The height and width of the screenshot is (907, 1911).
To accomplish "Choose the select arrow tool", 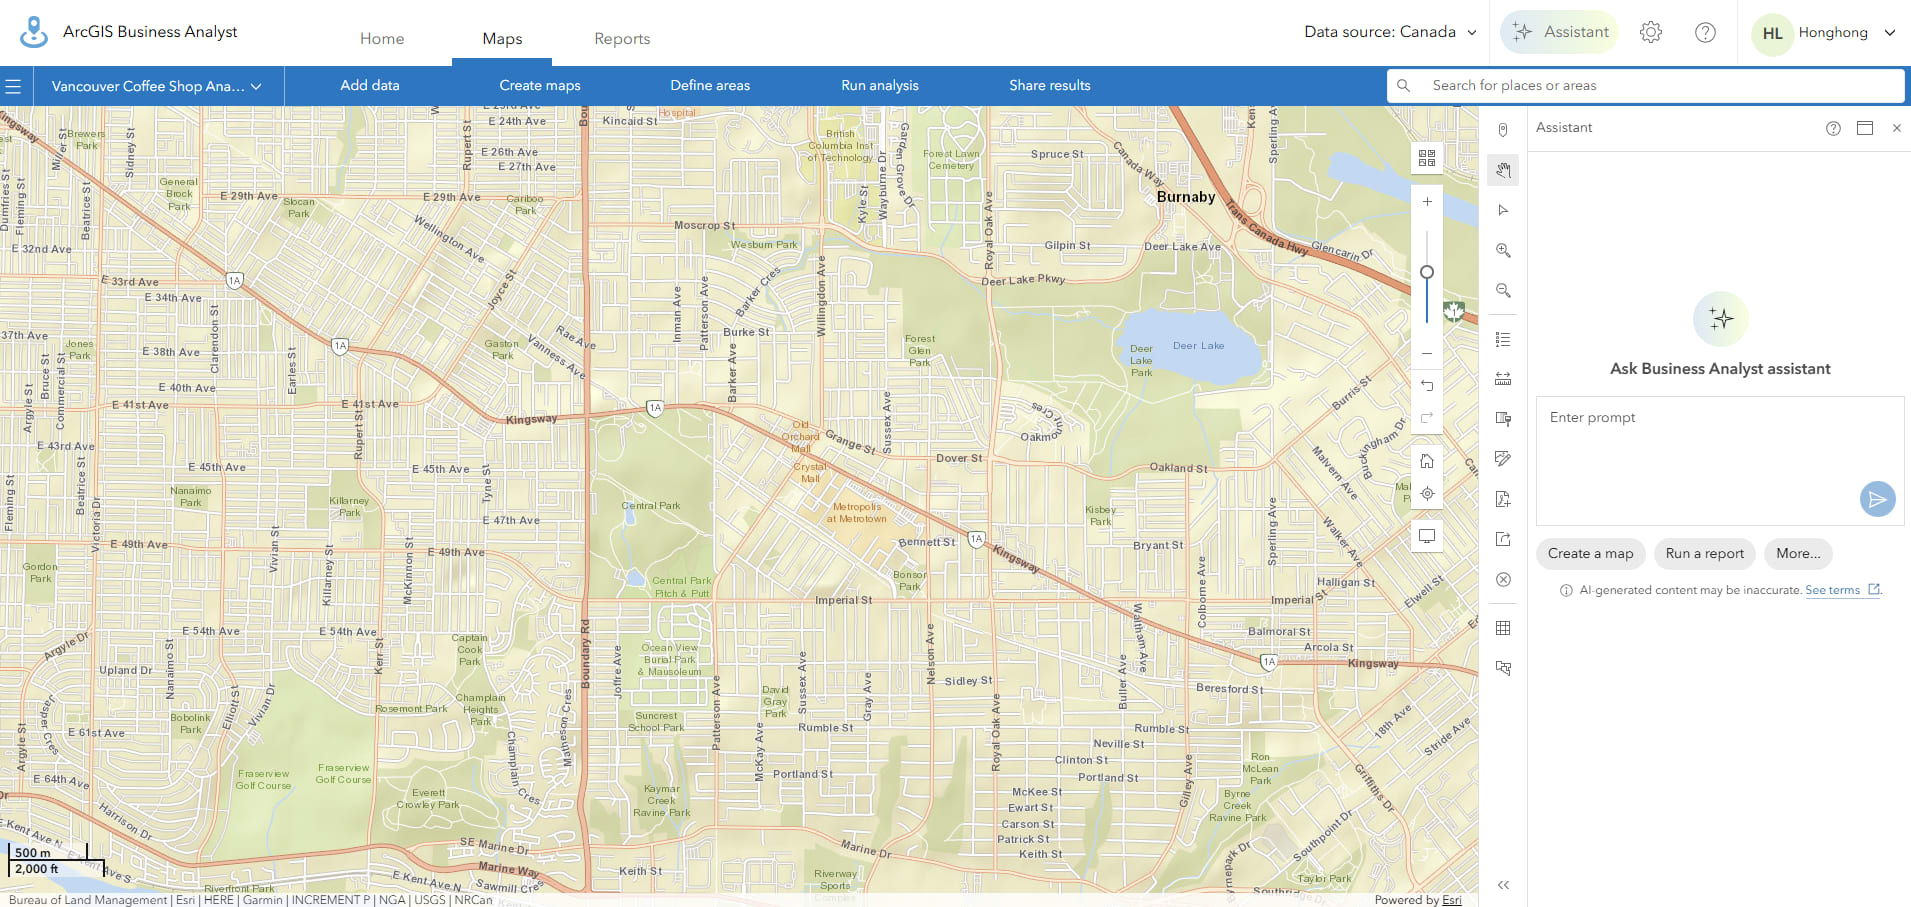I will click(1503, 210).
